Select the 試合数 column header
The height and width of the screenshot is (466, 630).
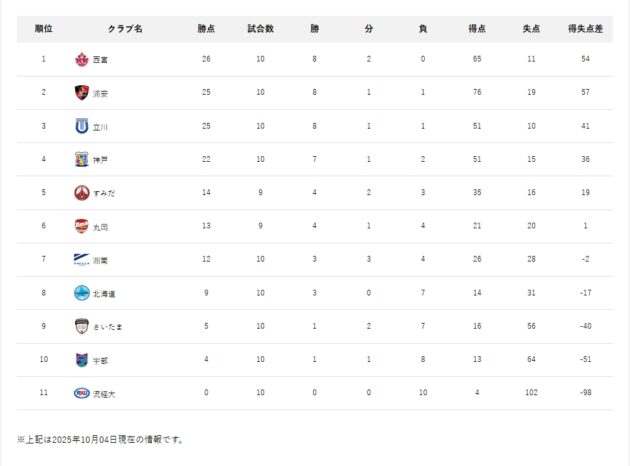tap(260, 29)
